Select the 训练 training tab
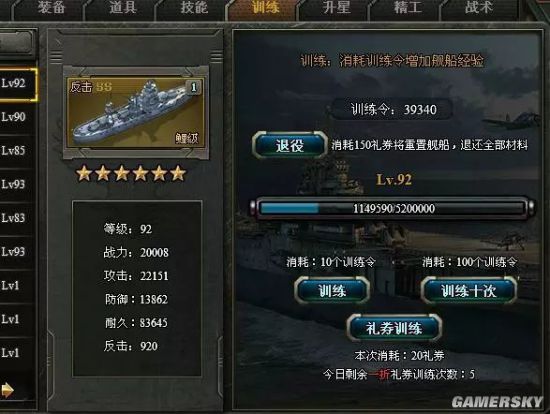 click(265, 8)
